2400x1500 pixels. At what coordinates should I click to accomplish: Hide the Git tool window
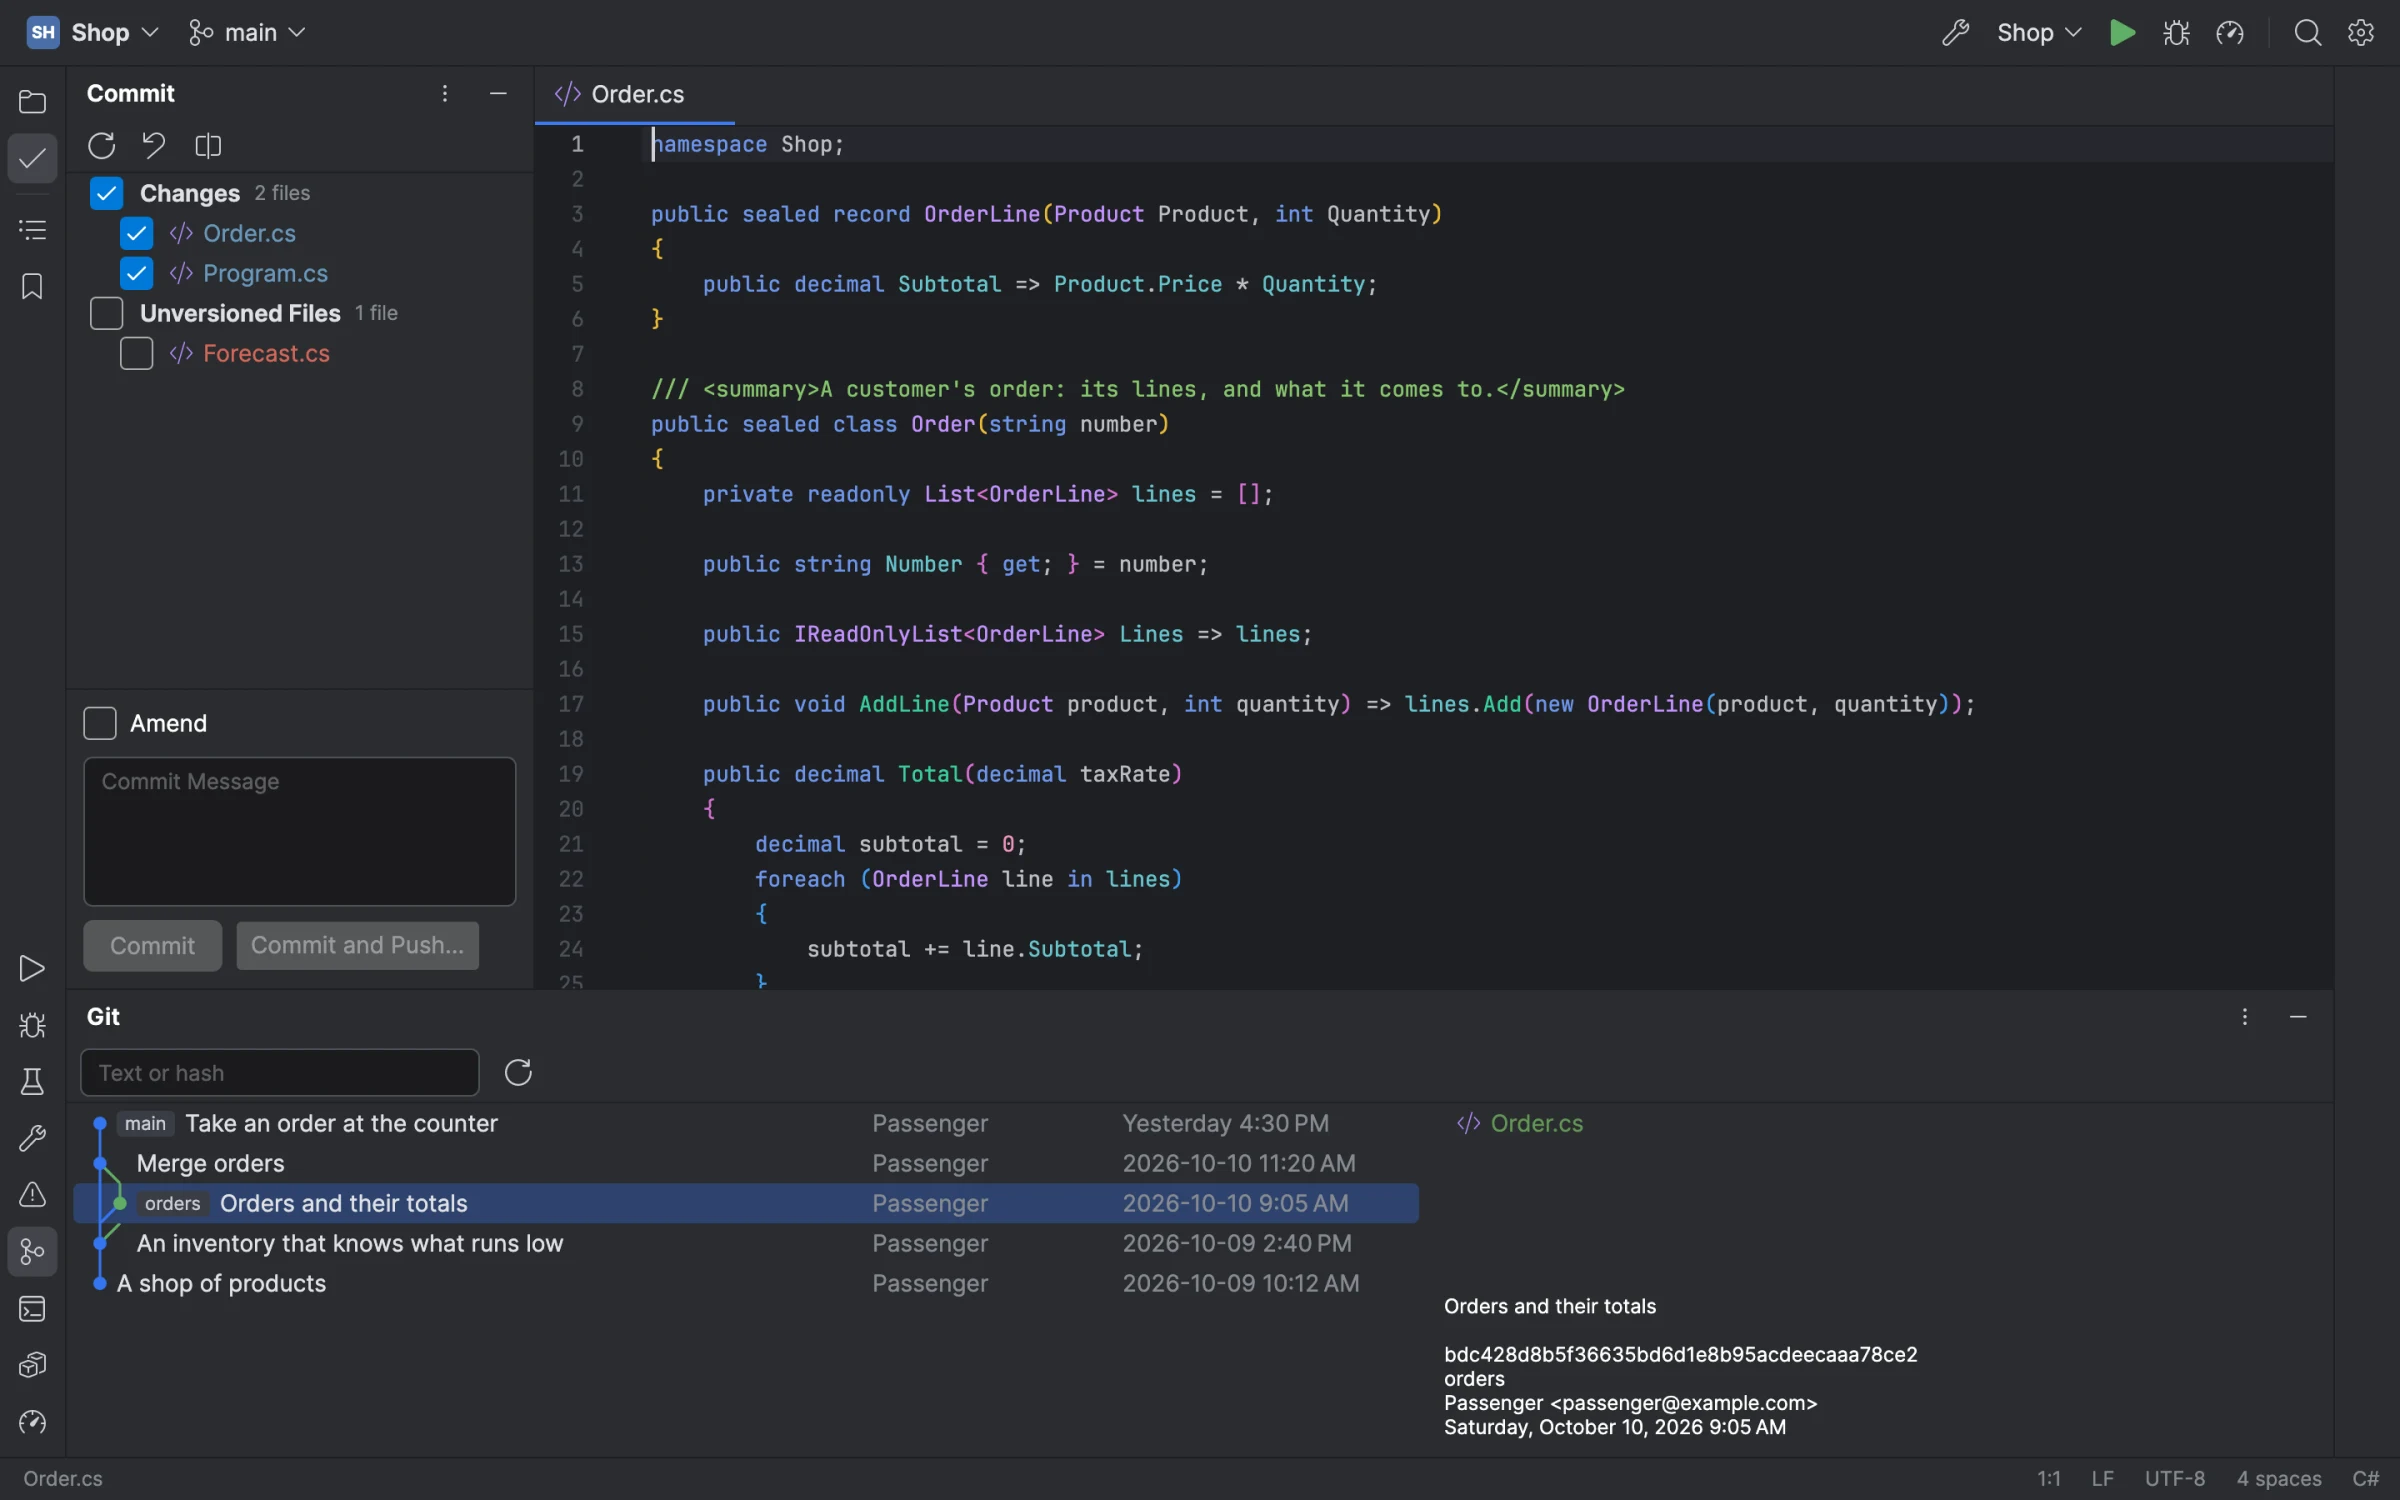pyautogui.click(x=2298, y=1017)
